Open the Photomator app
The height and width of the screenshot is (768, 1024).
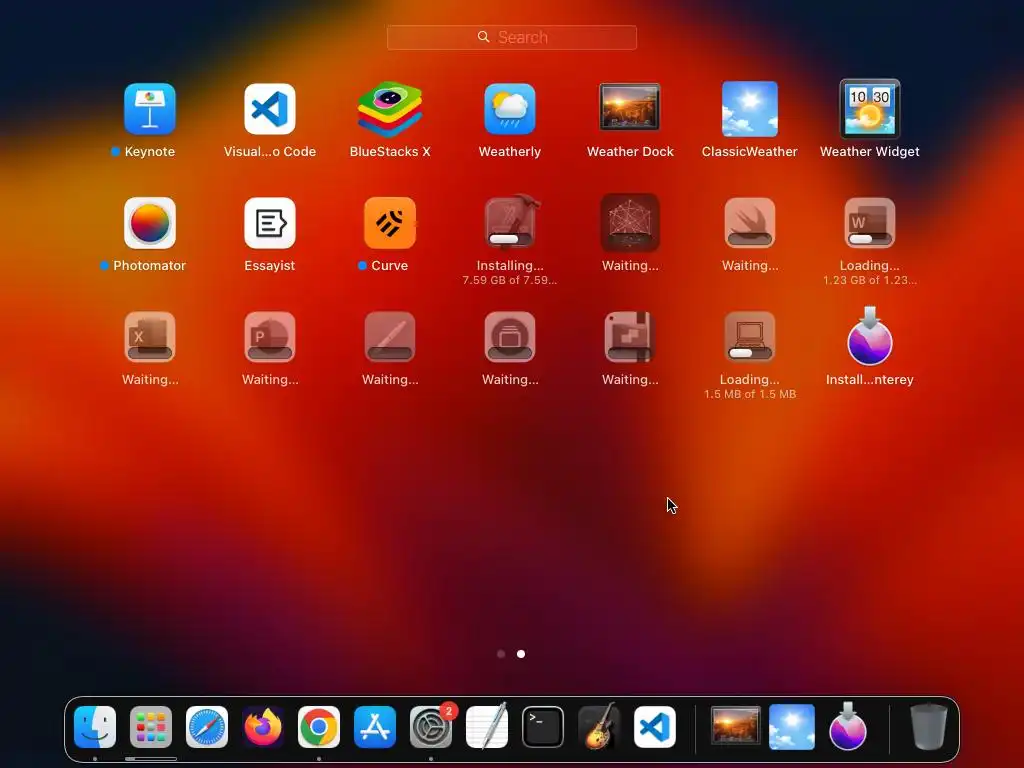point(150,223)
